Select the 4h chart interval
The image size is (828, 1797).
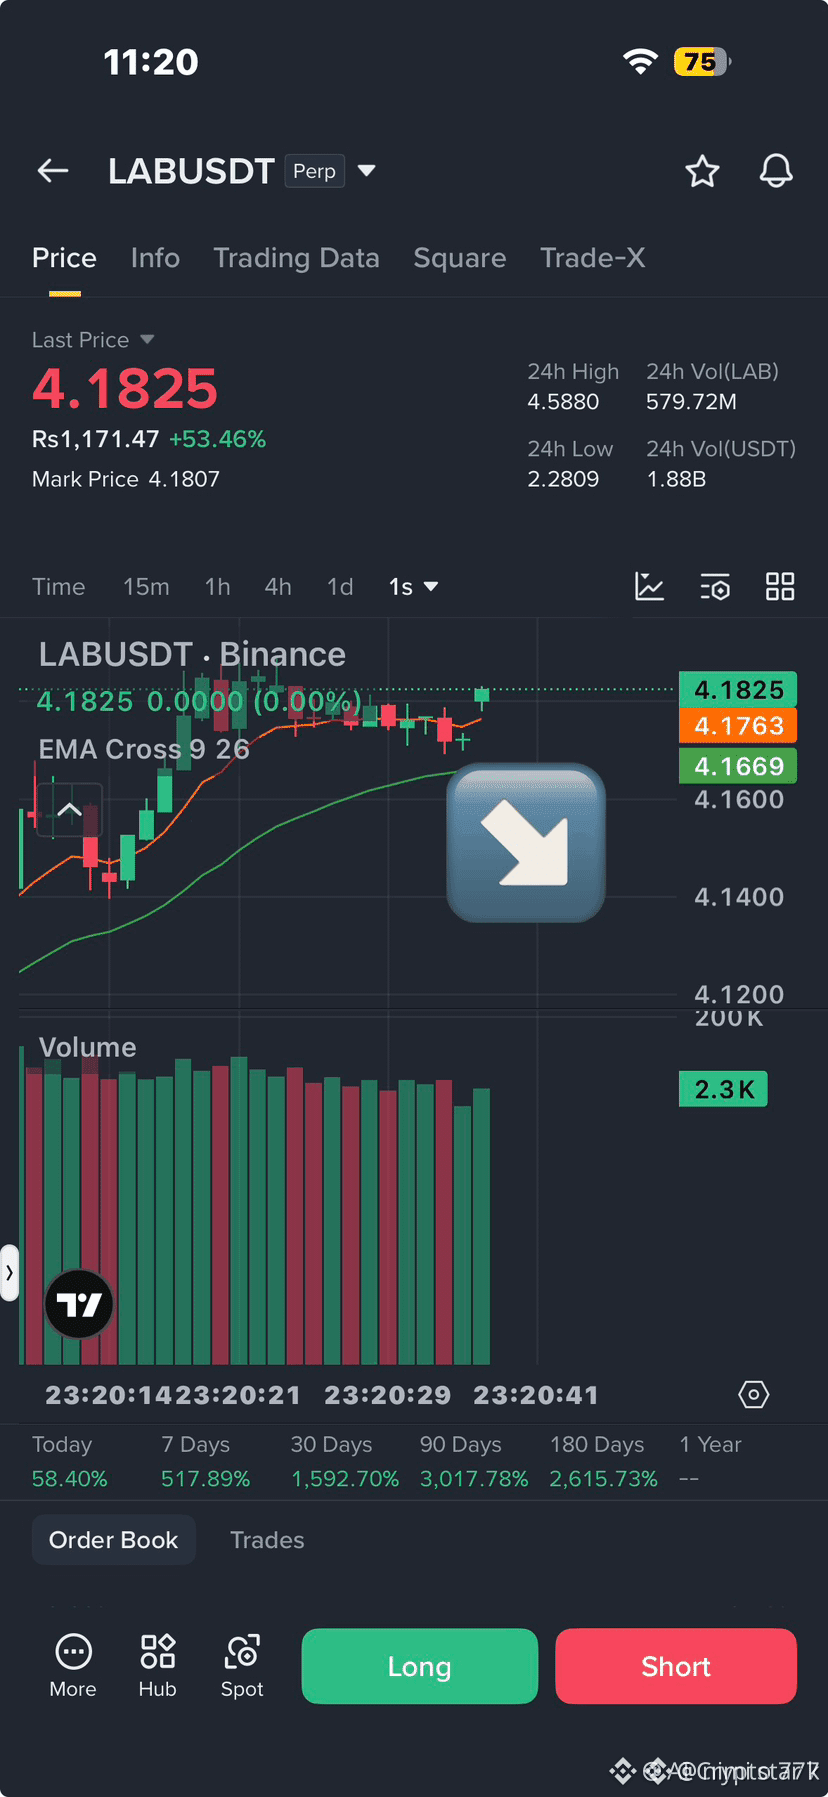[278, 587]
